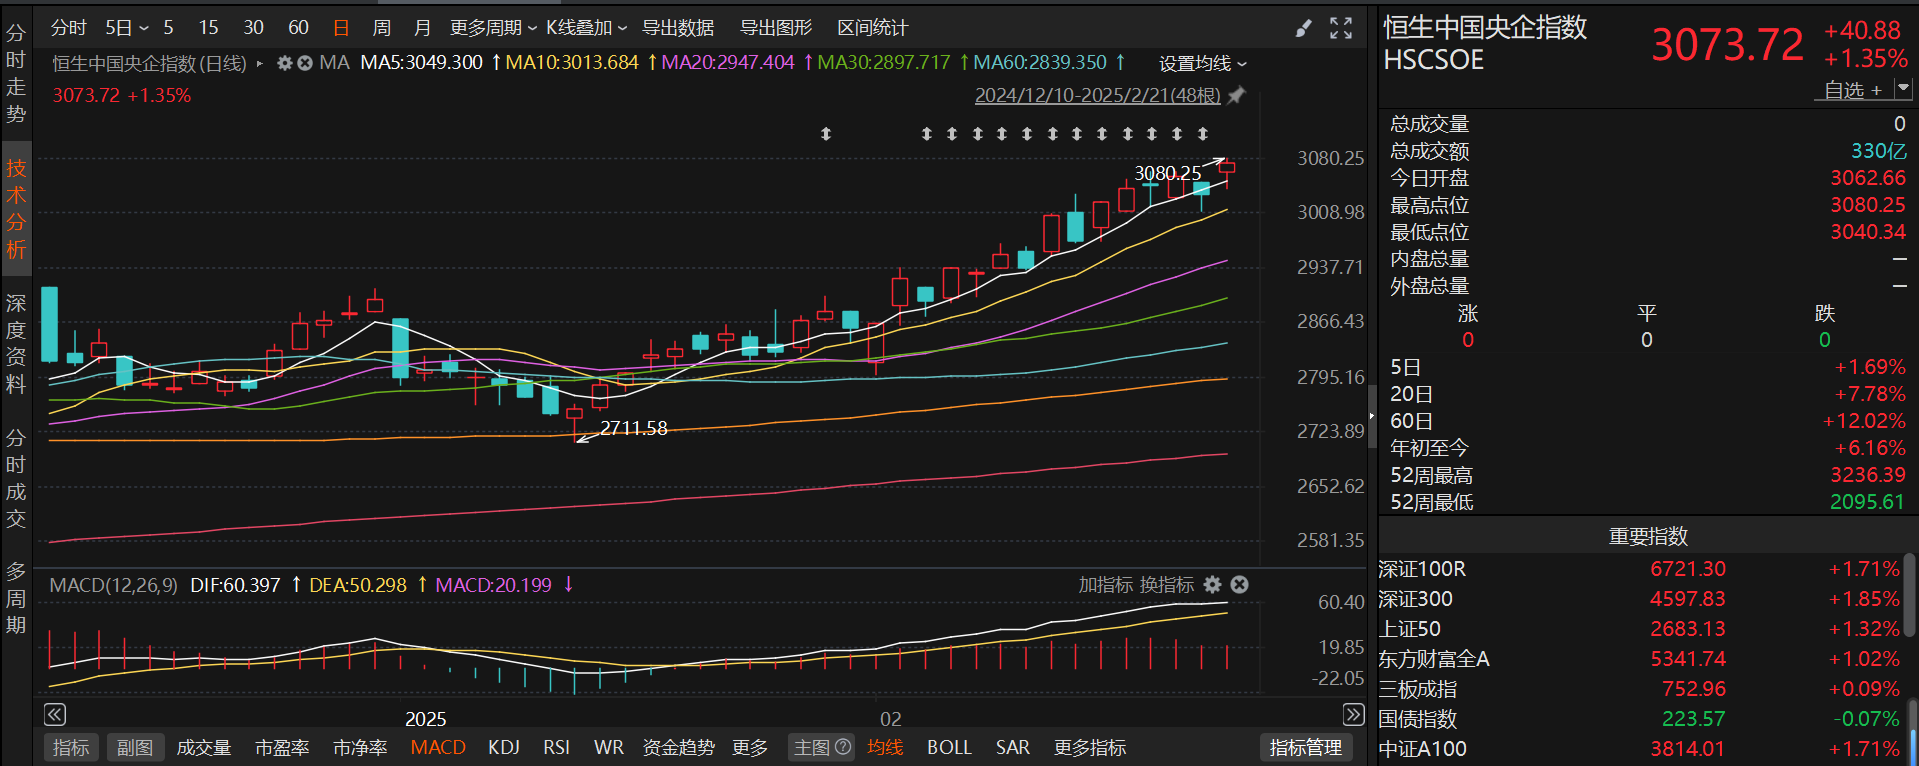Open the 深度资料 sidebar tab

point(16,343)
